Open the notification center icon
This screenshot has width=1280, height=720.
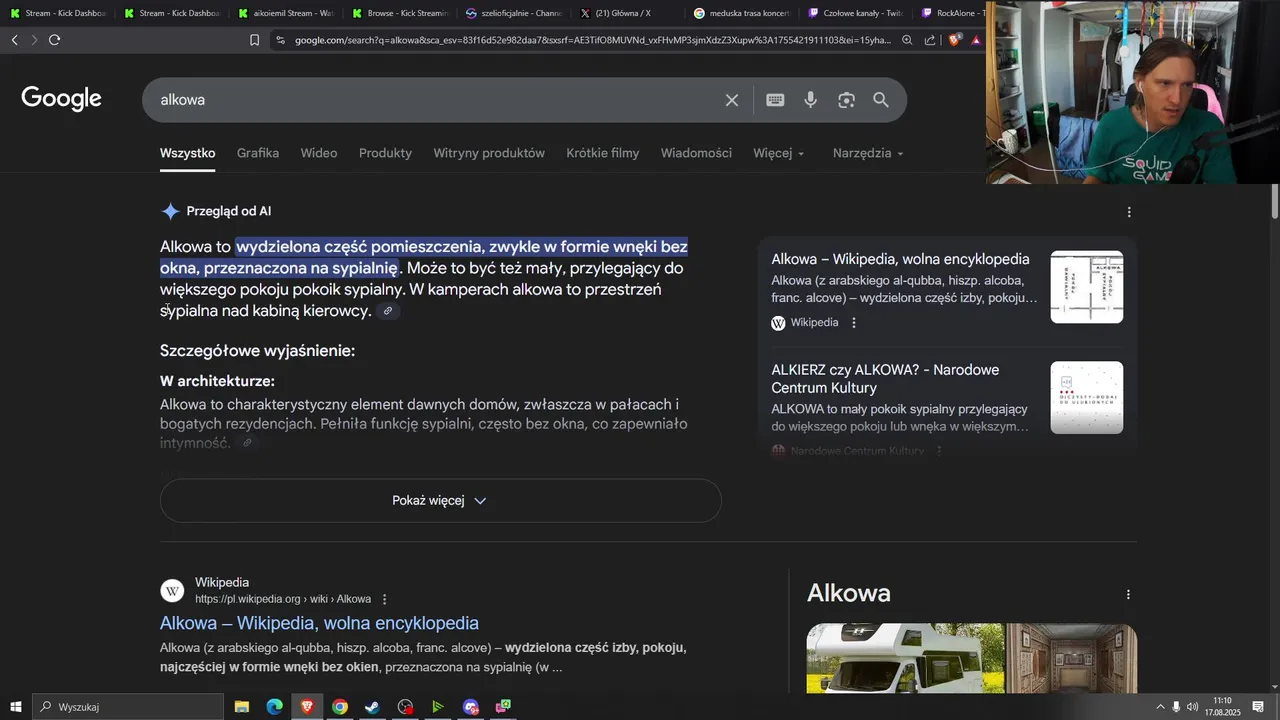click(x=1259, y=707)
